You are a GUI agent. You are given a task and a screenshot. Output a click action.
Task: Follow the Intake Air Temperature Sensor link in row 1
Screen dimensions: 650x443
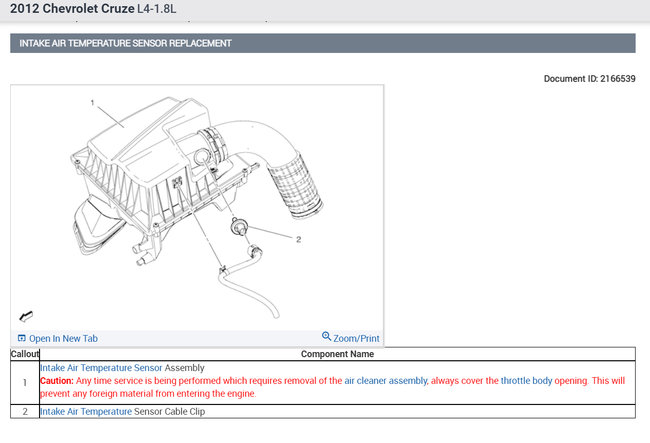[x=101, y=368]
